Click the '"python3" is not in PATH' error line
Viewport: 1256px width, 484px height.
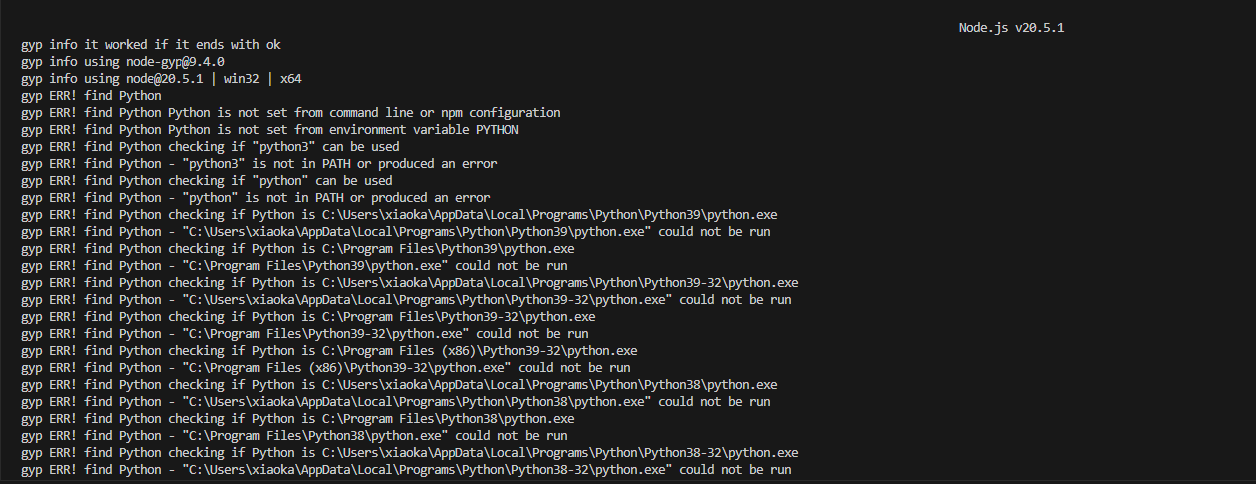259,164
